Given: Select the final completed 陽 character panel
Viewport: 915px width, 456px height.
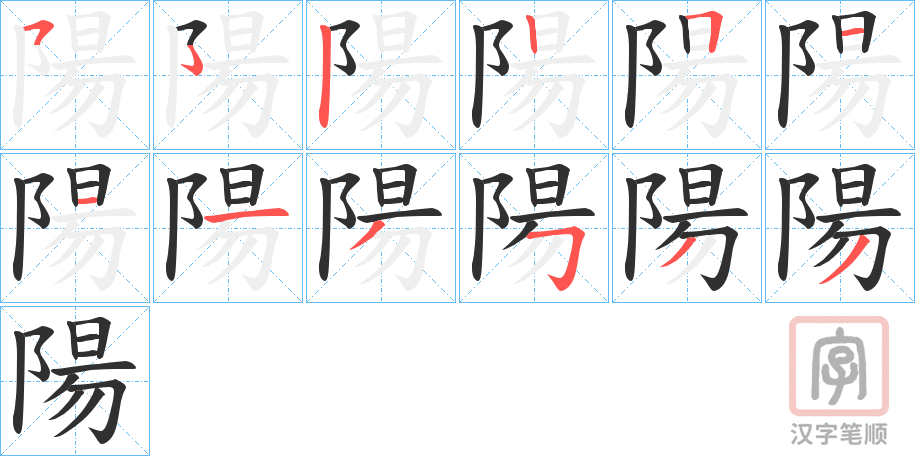Looking at the screenshot, I should point(75,381).
